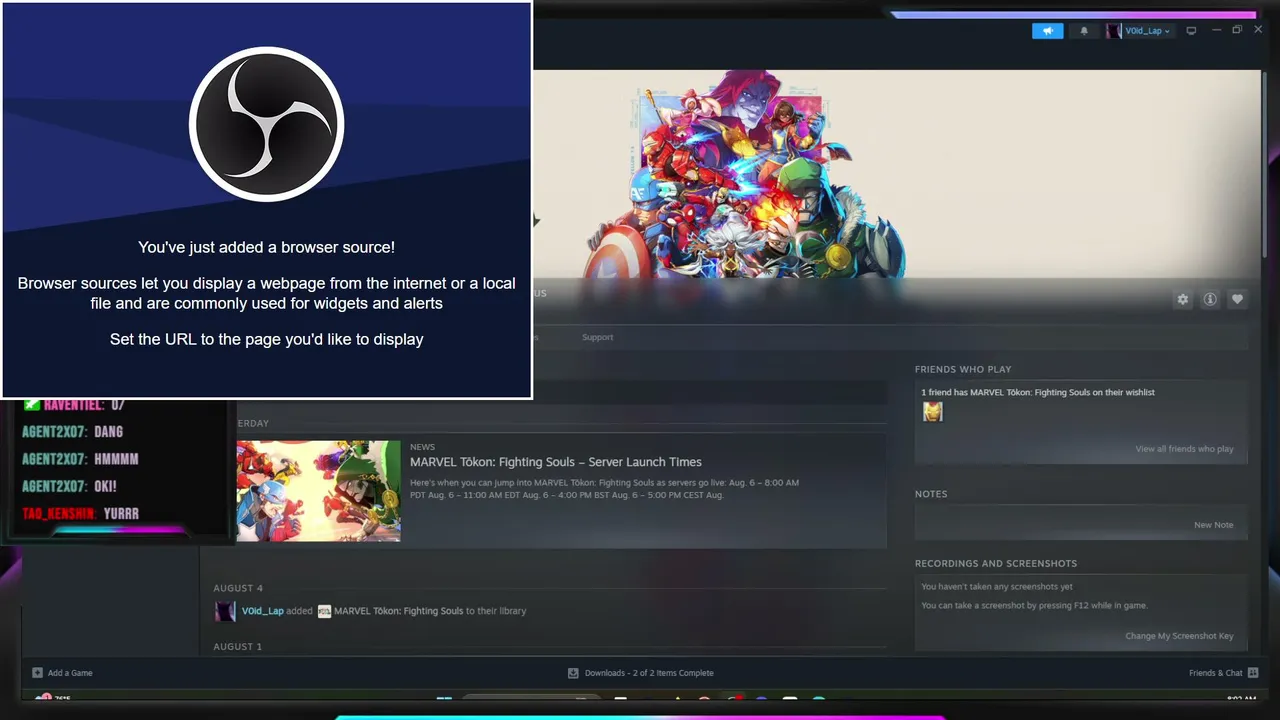Screen dimensions: 1280x720
Task: Click 'You've just added a browser source!' text
Action: coord(267,247)
